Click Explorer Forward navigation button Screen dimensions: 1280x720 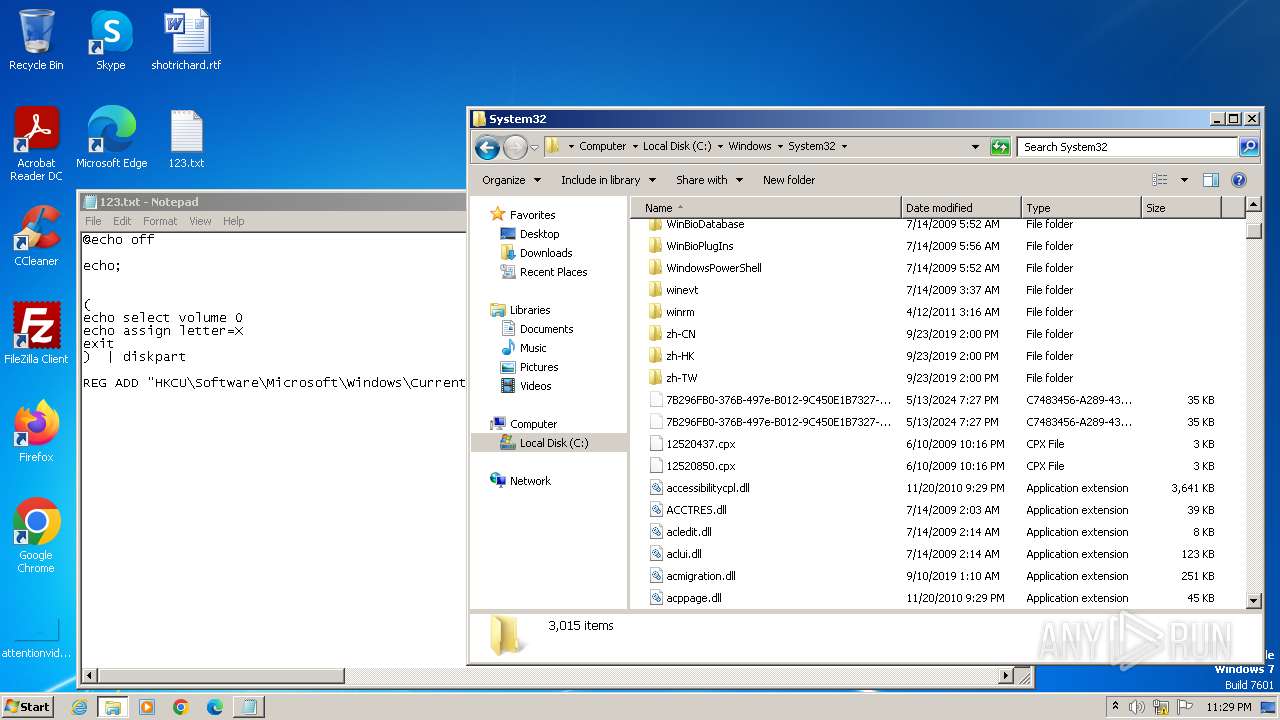(515, 147)
